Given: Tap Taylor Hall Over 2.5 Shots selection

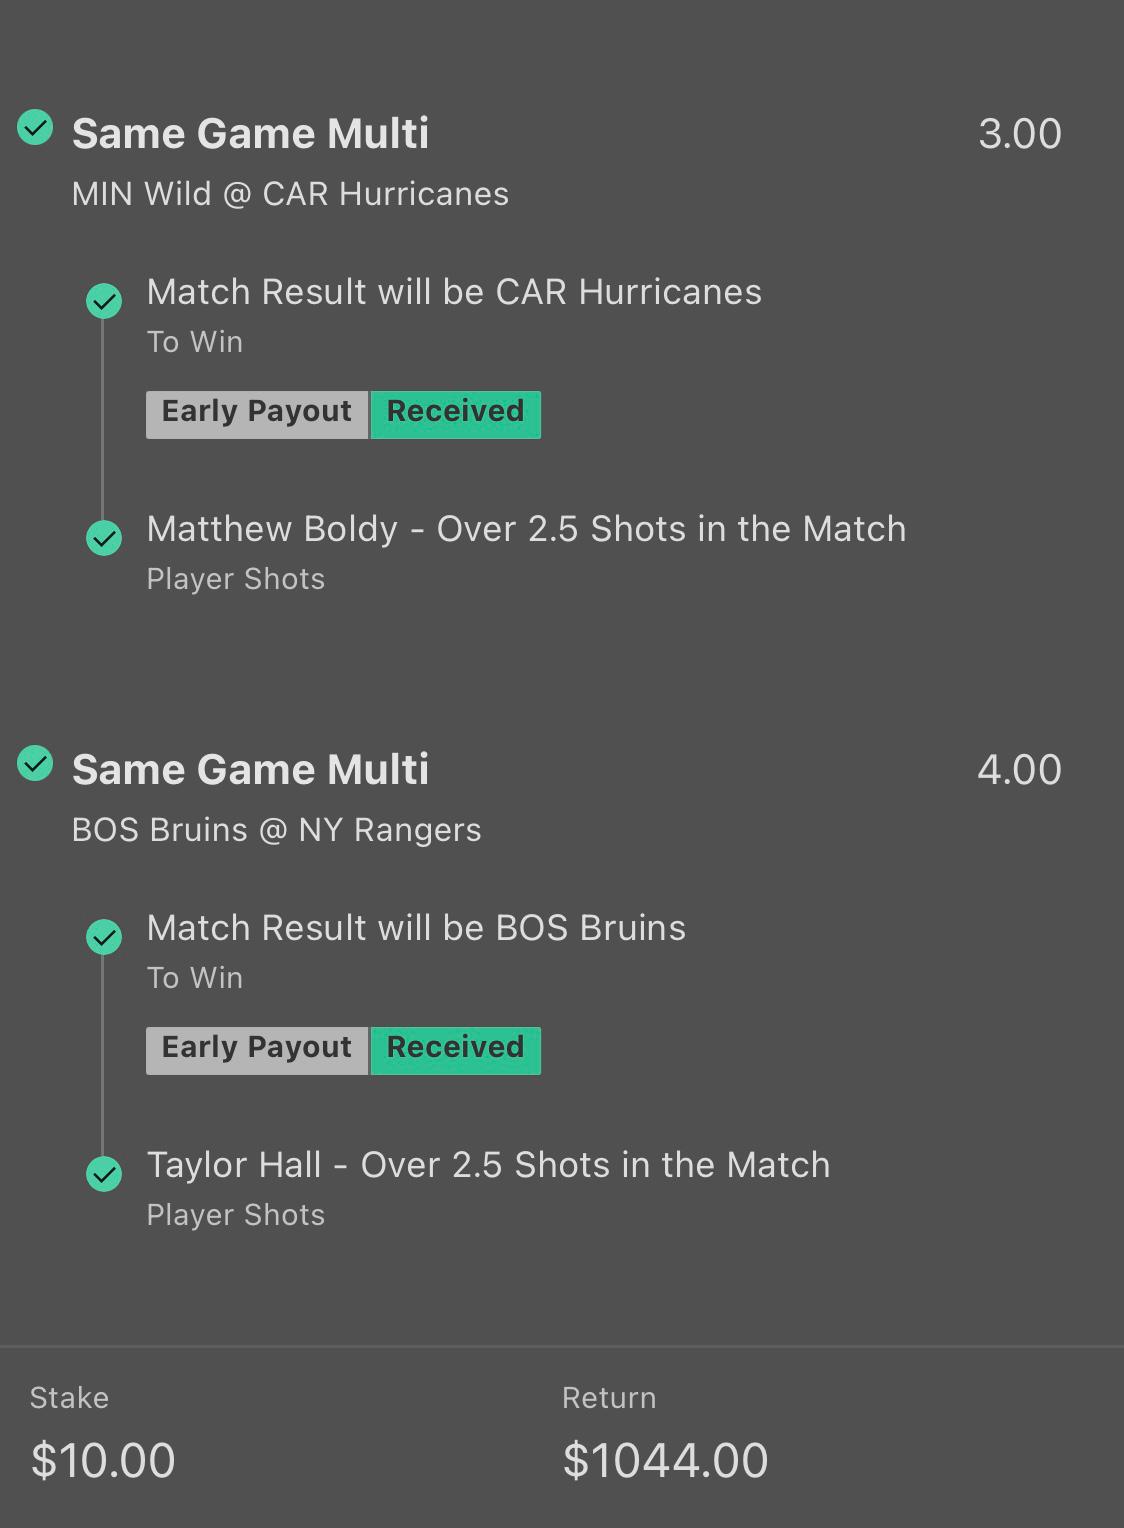Looking at the screenshot, I should coord(488,1165).
